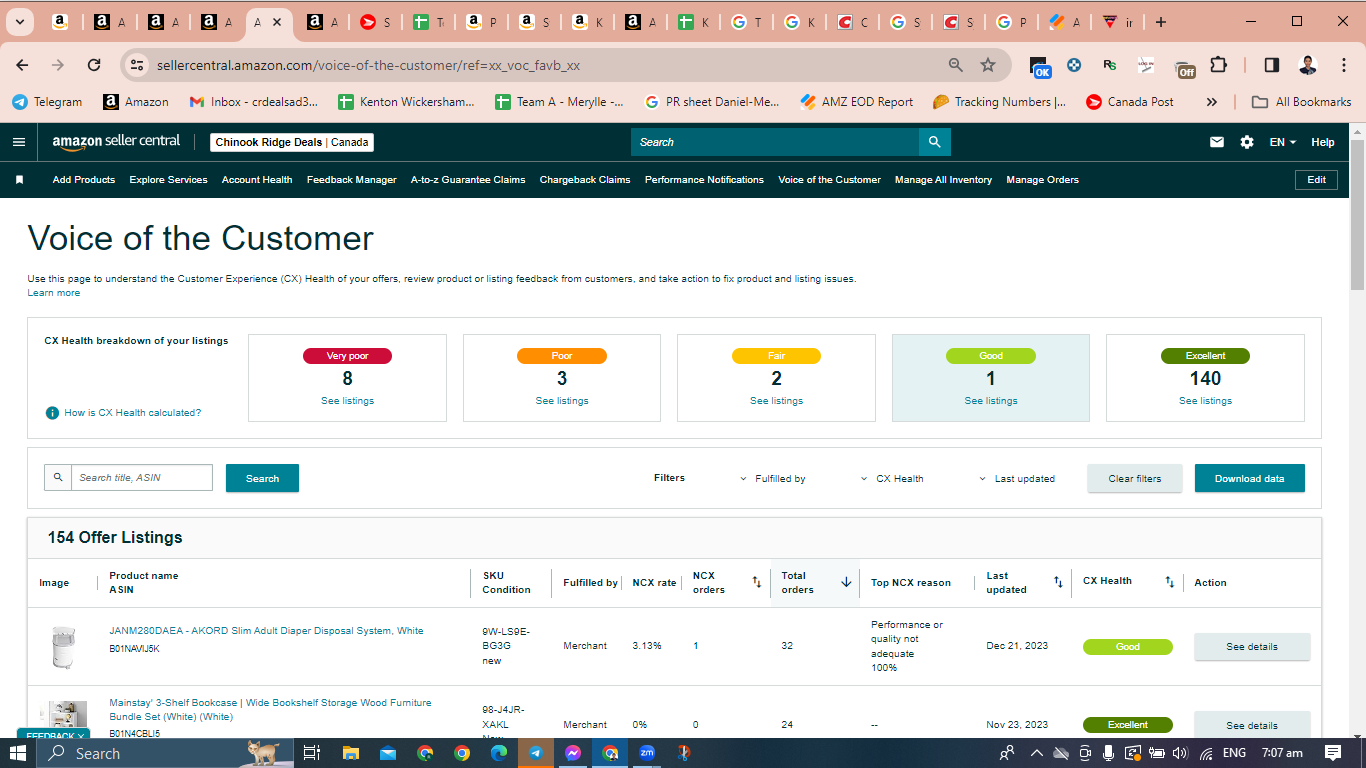
Task: Sort the table by NCX orders
Action: coord(757,582)
